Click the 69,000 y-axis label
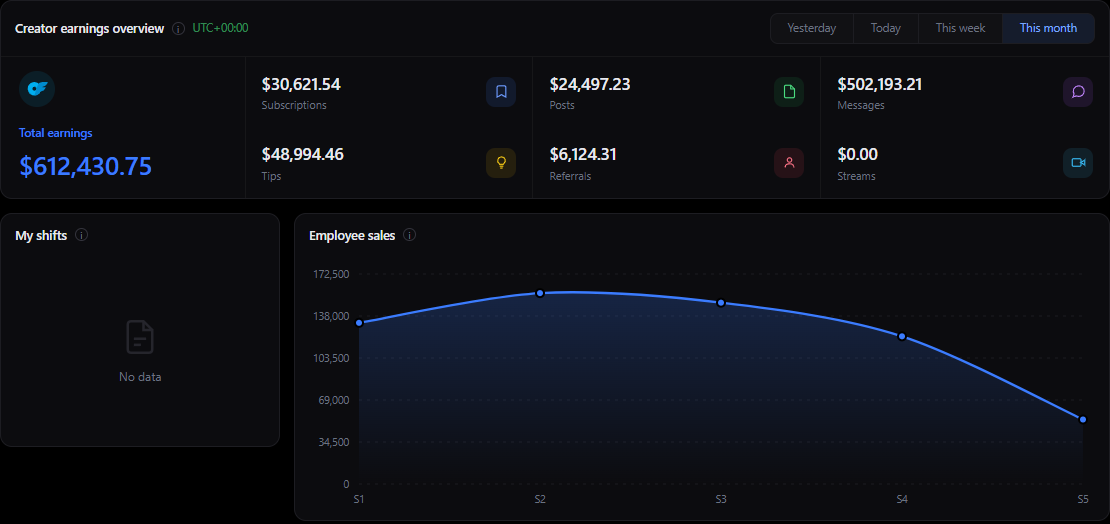The height and width of the screenshot is (524, 1110). coord(335,400)
